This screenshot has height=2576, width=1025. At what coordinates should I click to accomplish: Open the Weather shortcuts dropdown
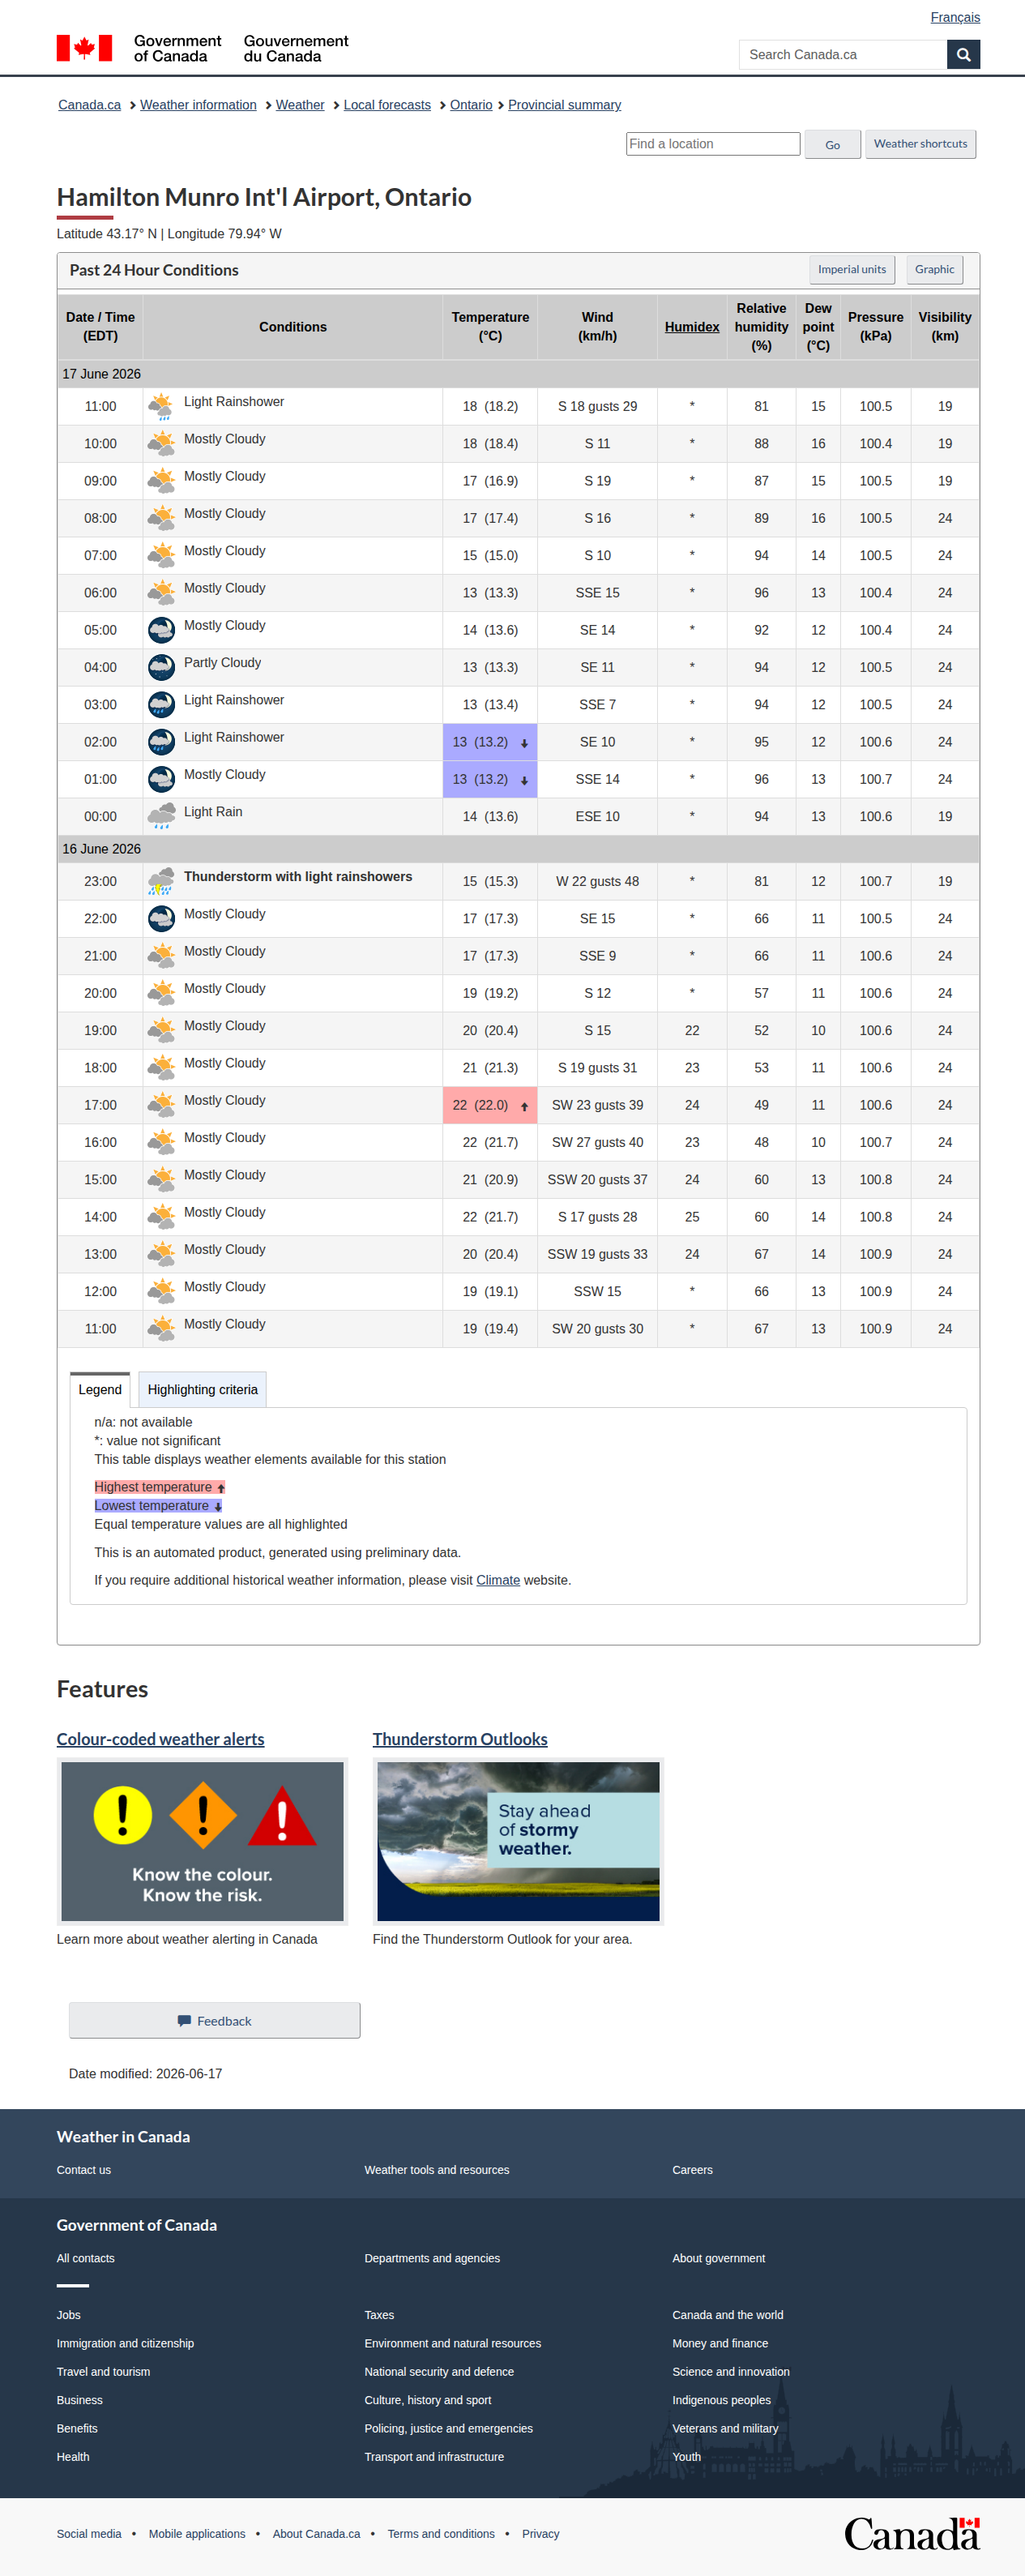point(920,144)
